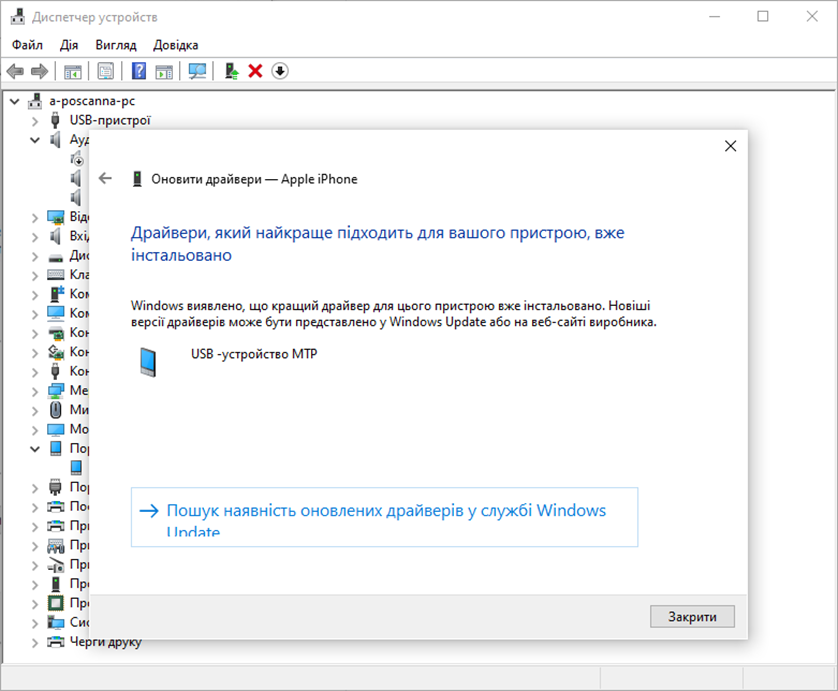
Task: Expand the Дис disk drives category
Action: (x=35, y=257)
